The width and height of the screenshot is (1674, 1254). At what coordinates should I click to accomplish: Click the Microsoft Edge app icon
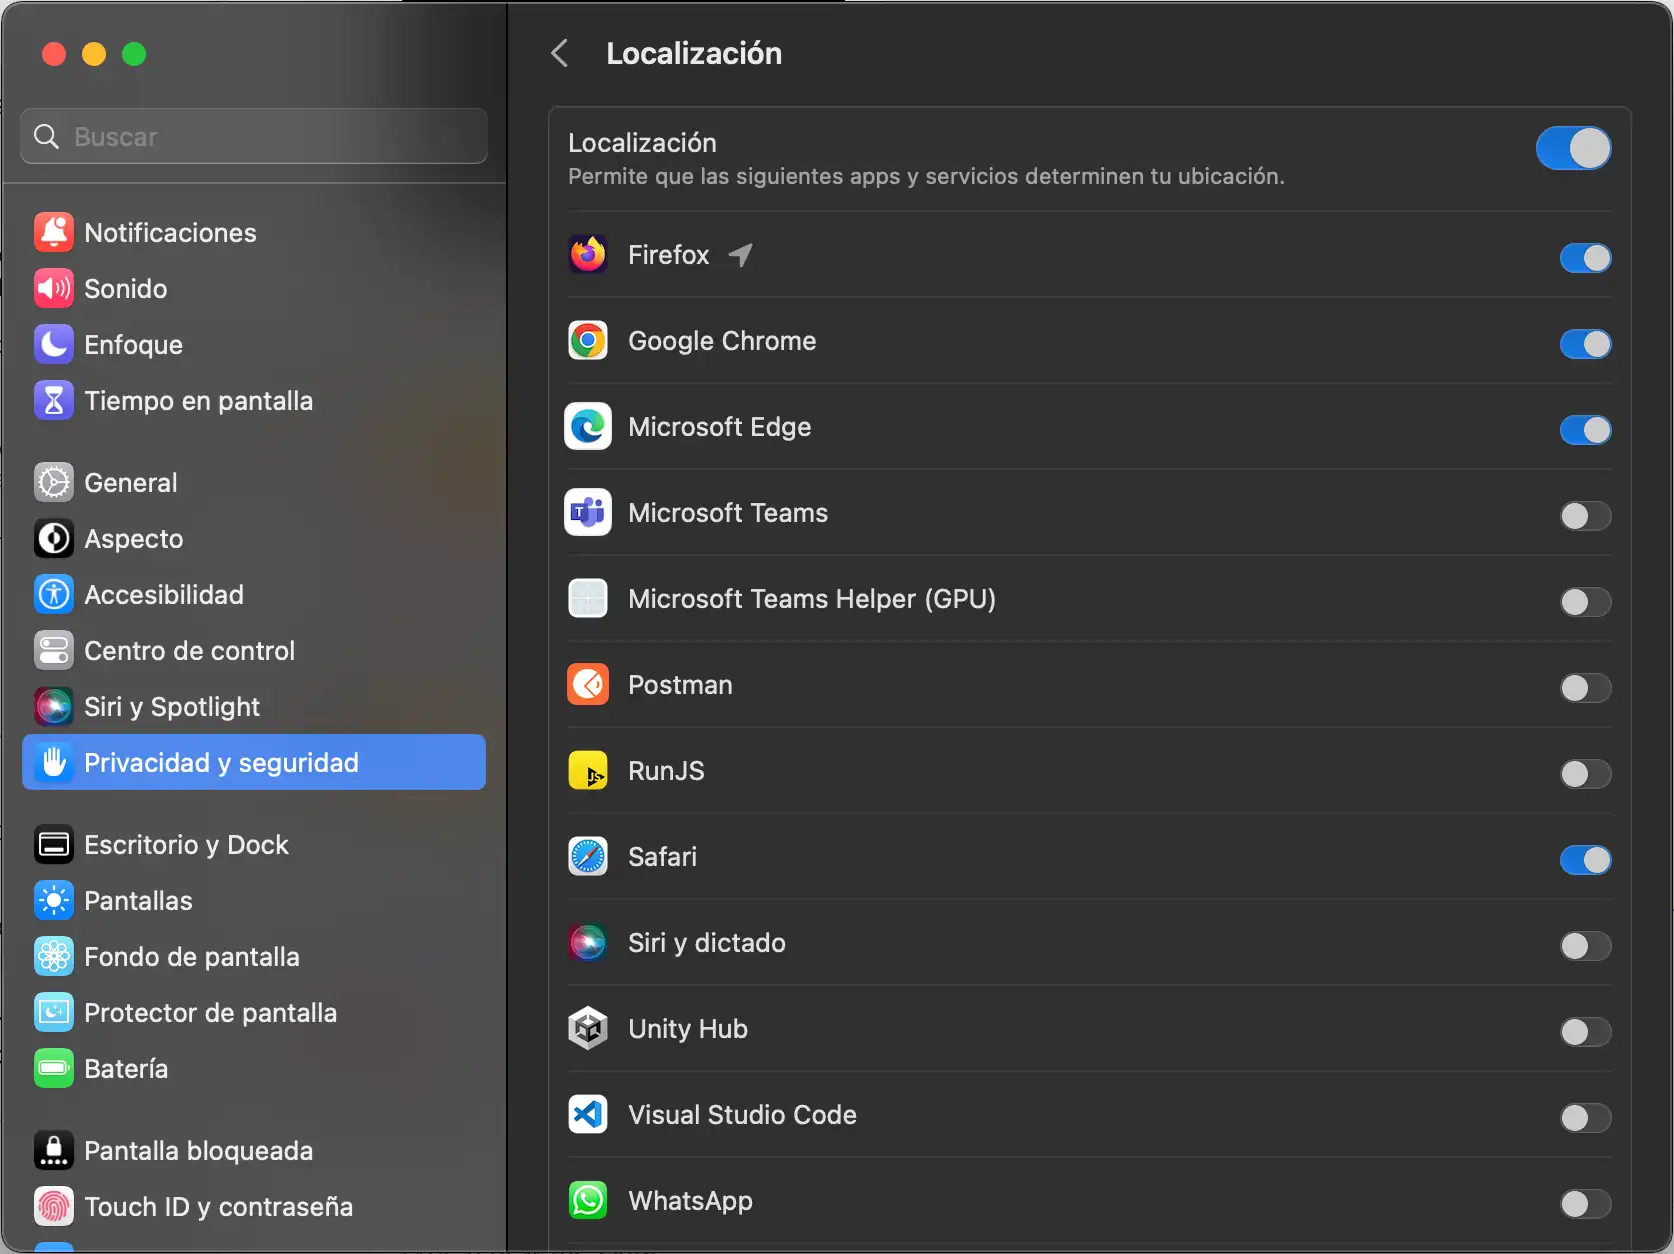[x=588, y=427]
